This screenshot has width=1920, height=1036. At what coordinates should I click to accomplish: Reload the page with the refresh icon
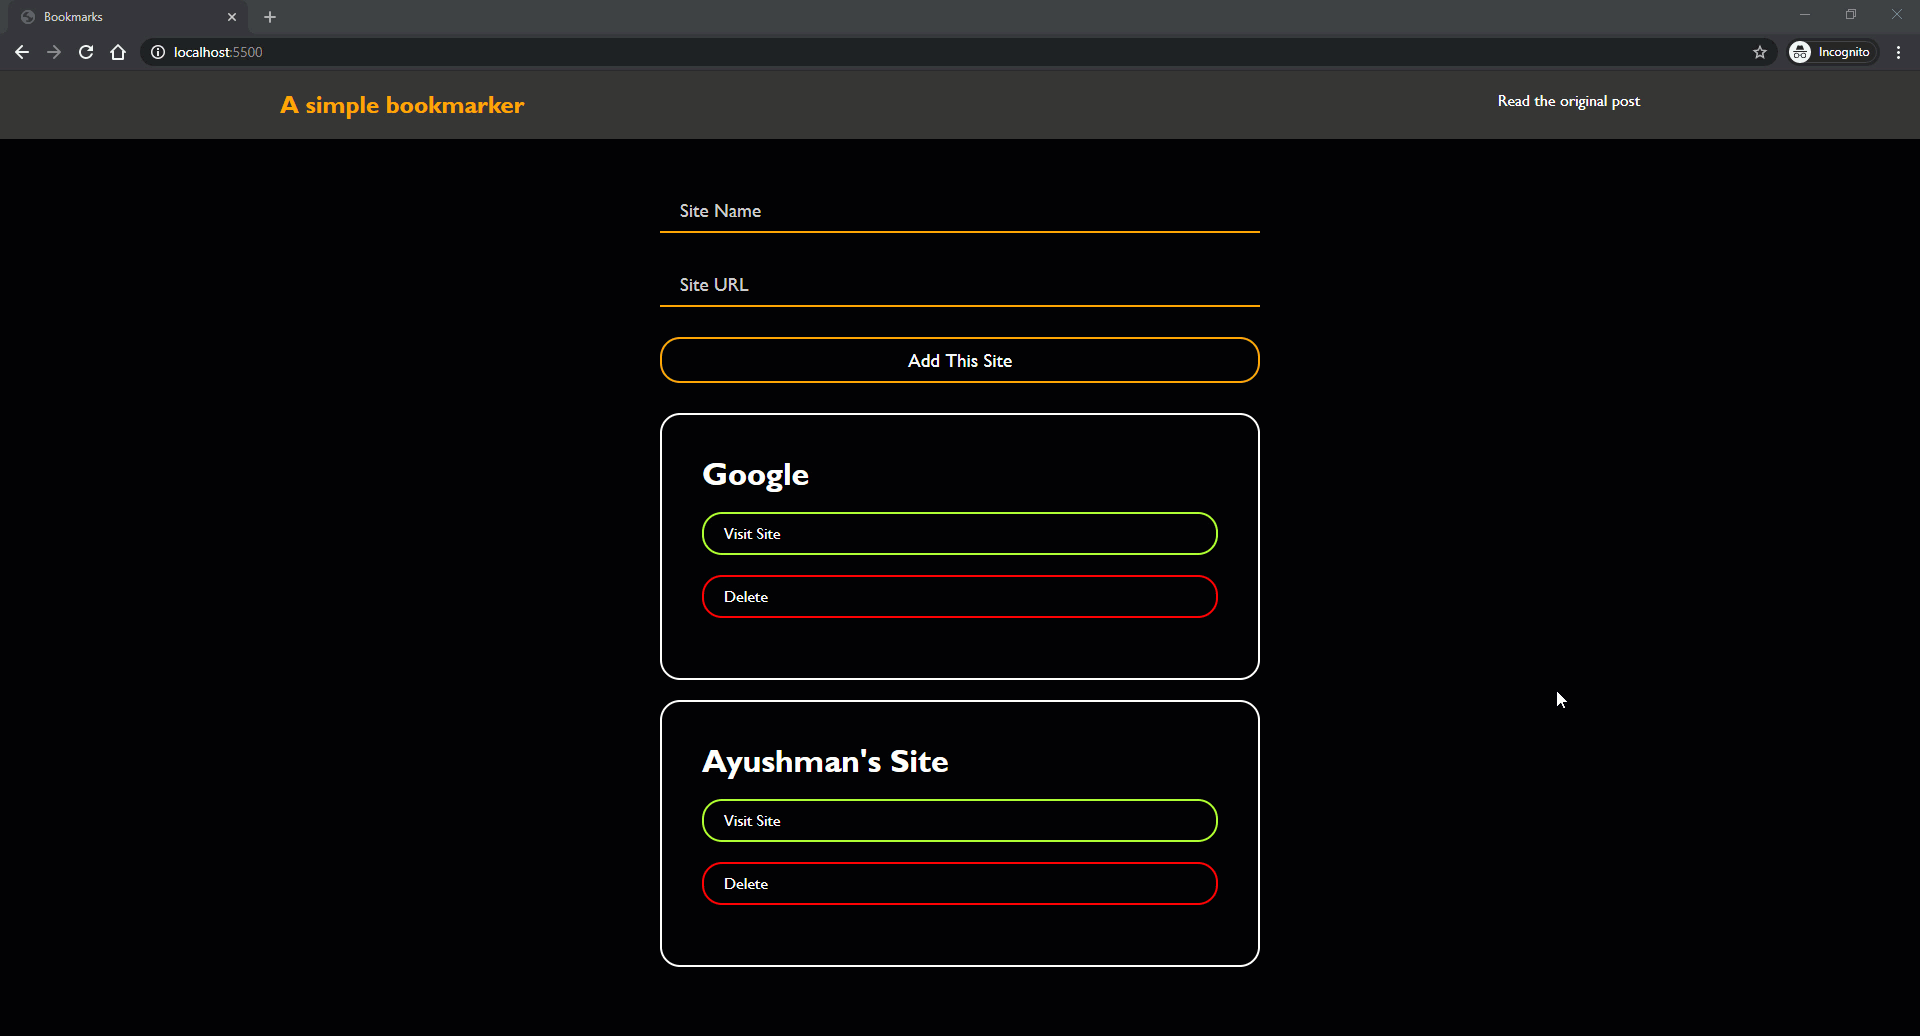click(86, 52)
